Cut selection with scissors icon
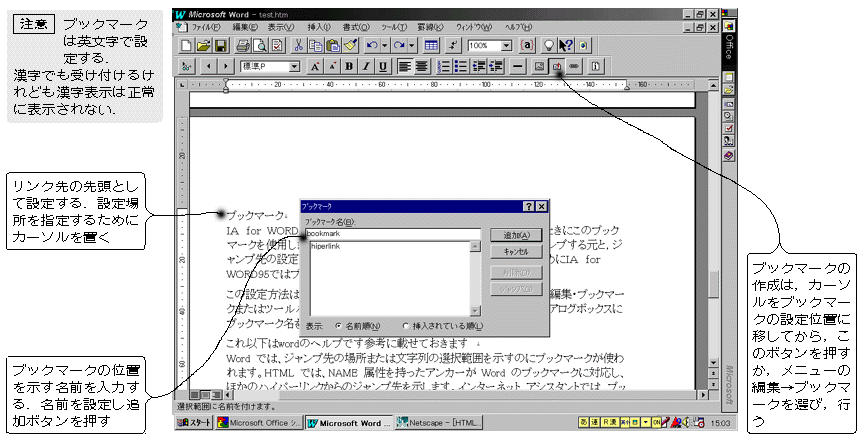 pyautogui.click(x=298, y=45)
